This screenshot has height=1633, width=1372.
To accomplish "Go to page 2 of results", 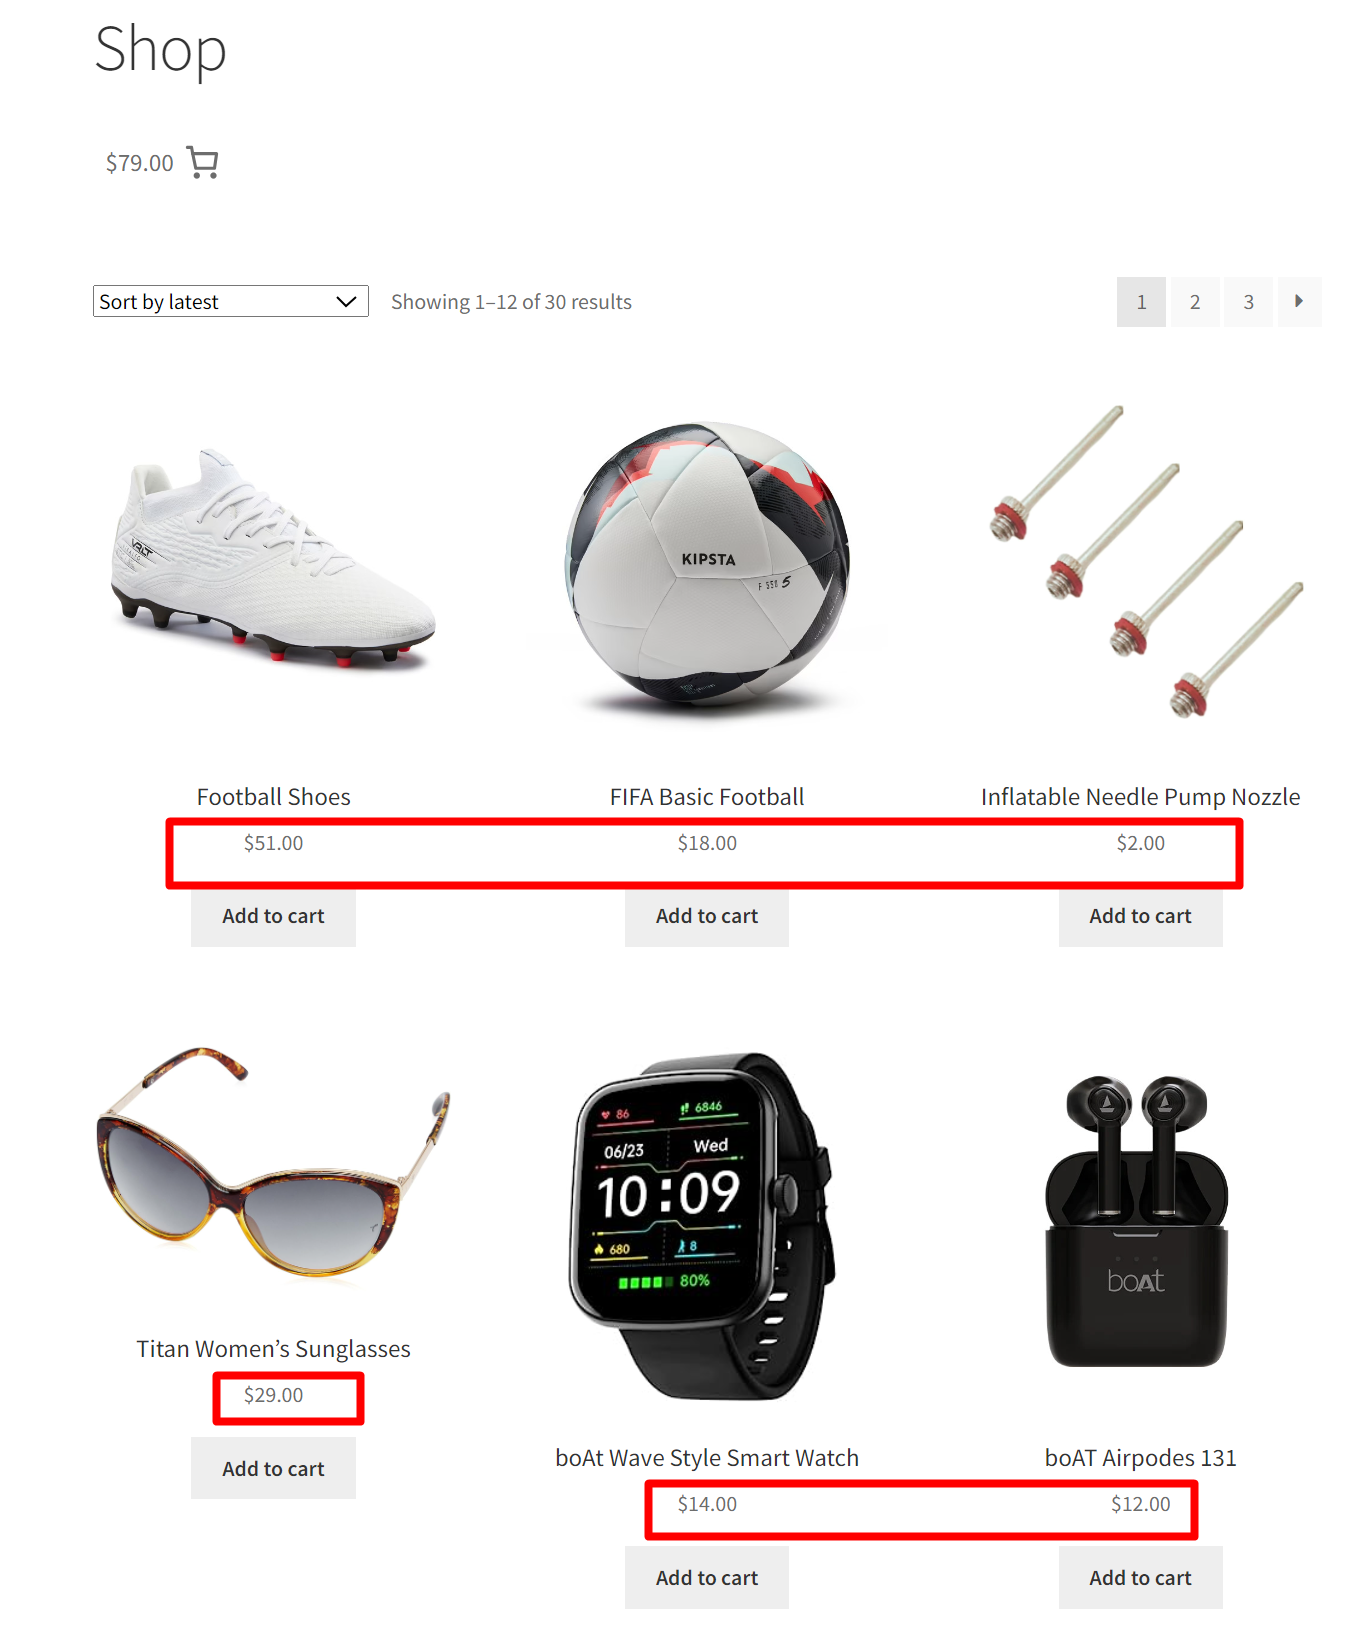I will (x=1195, y=302).
